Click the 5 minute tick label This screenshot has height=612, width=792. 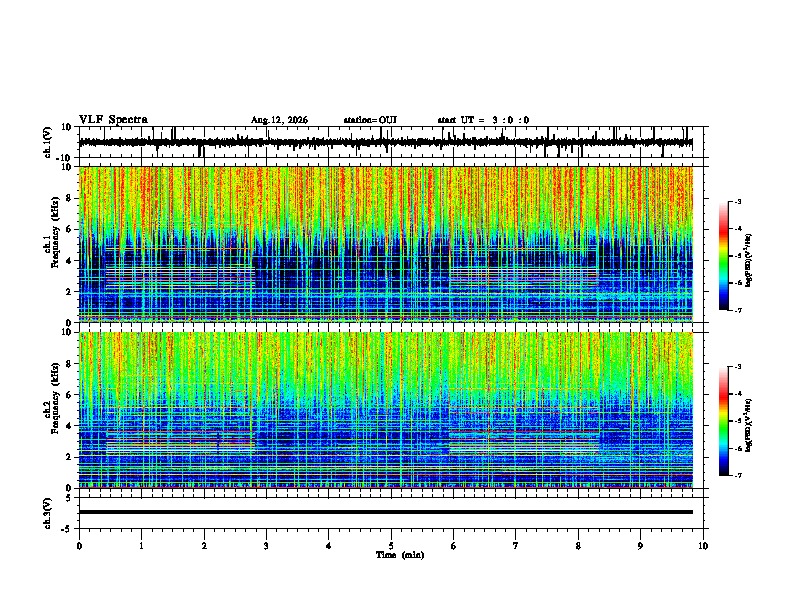[x=391, y=546]
